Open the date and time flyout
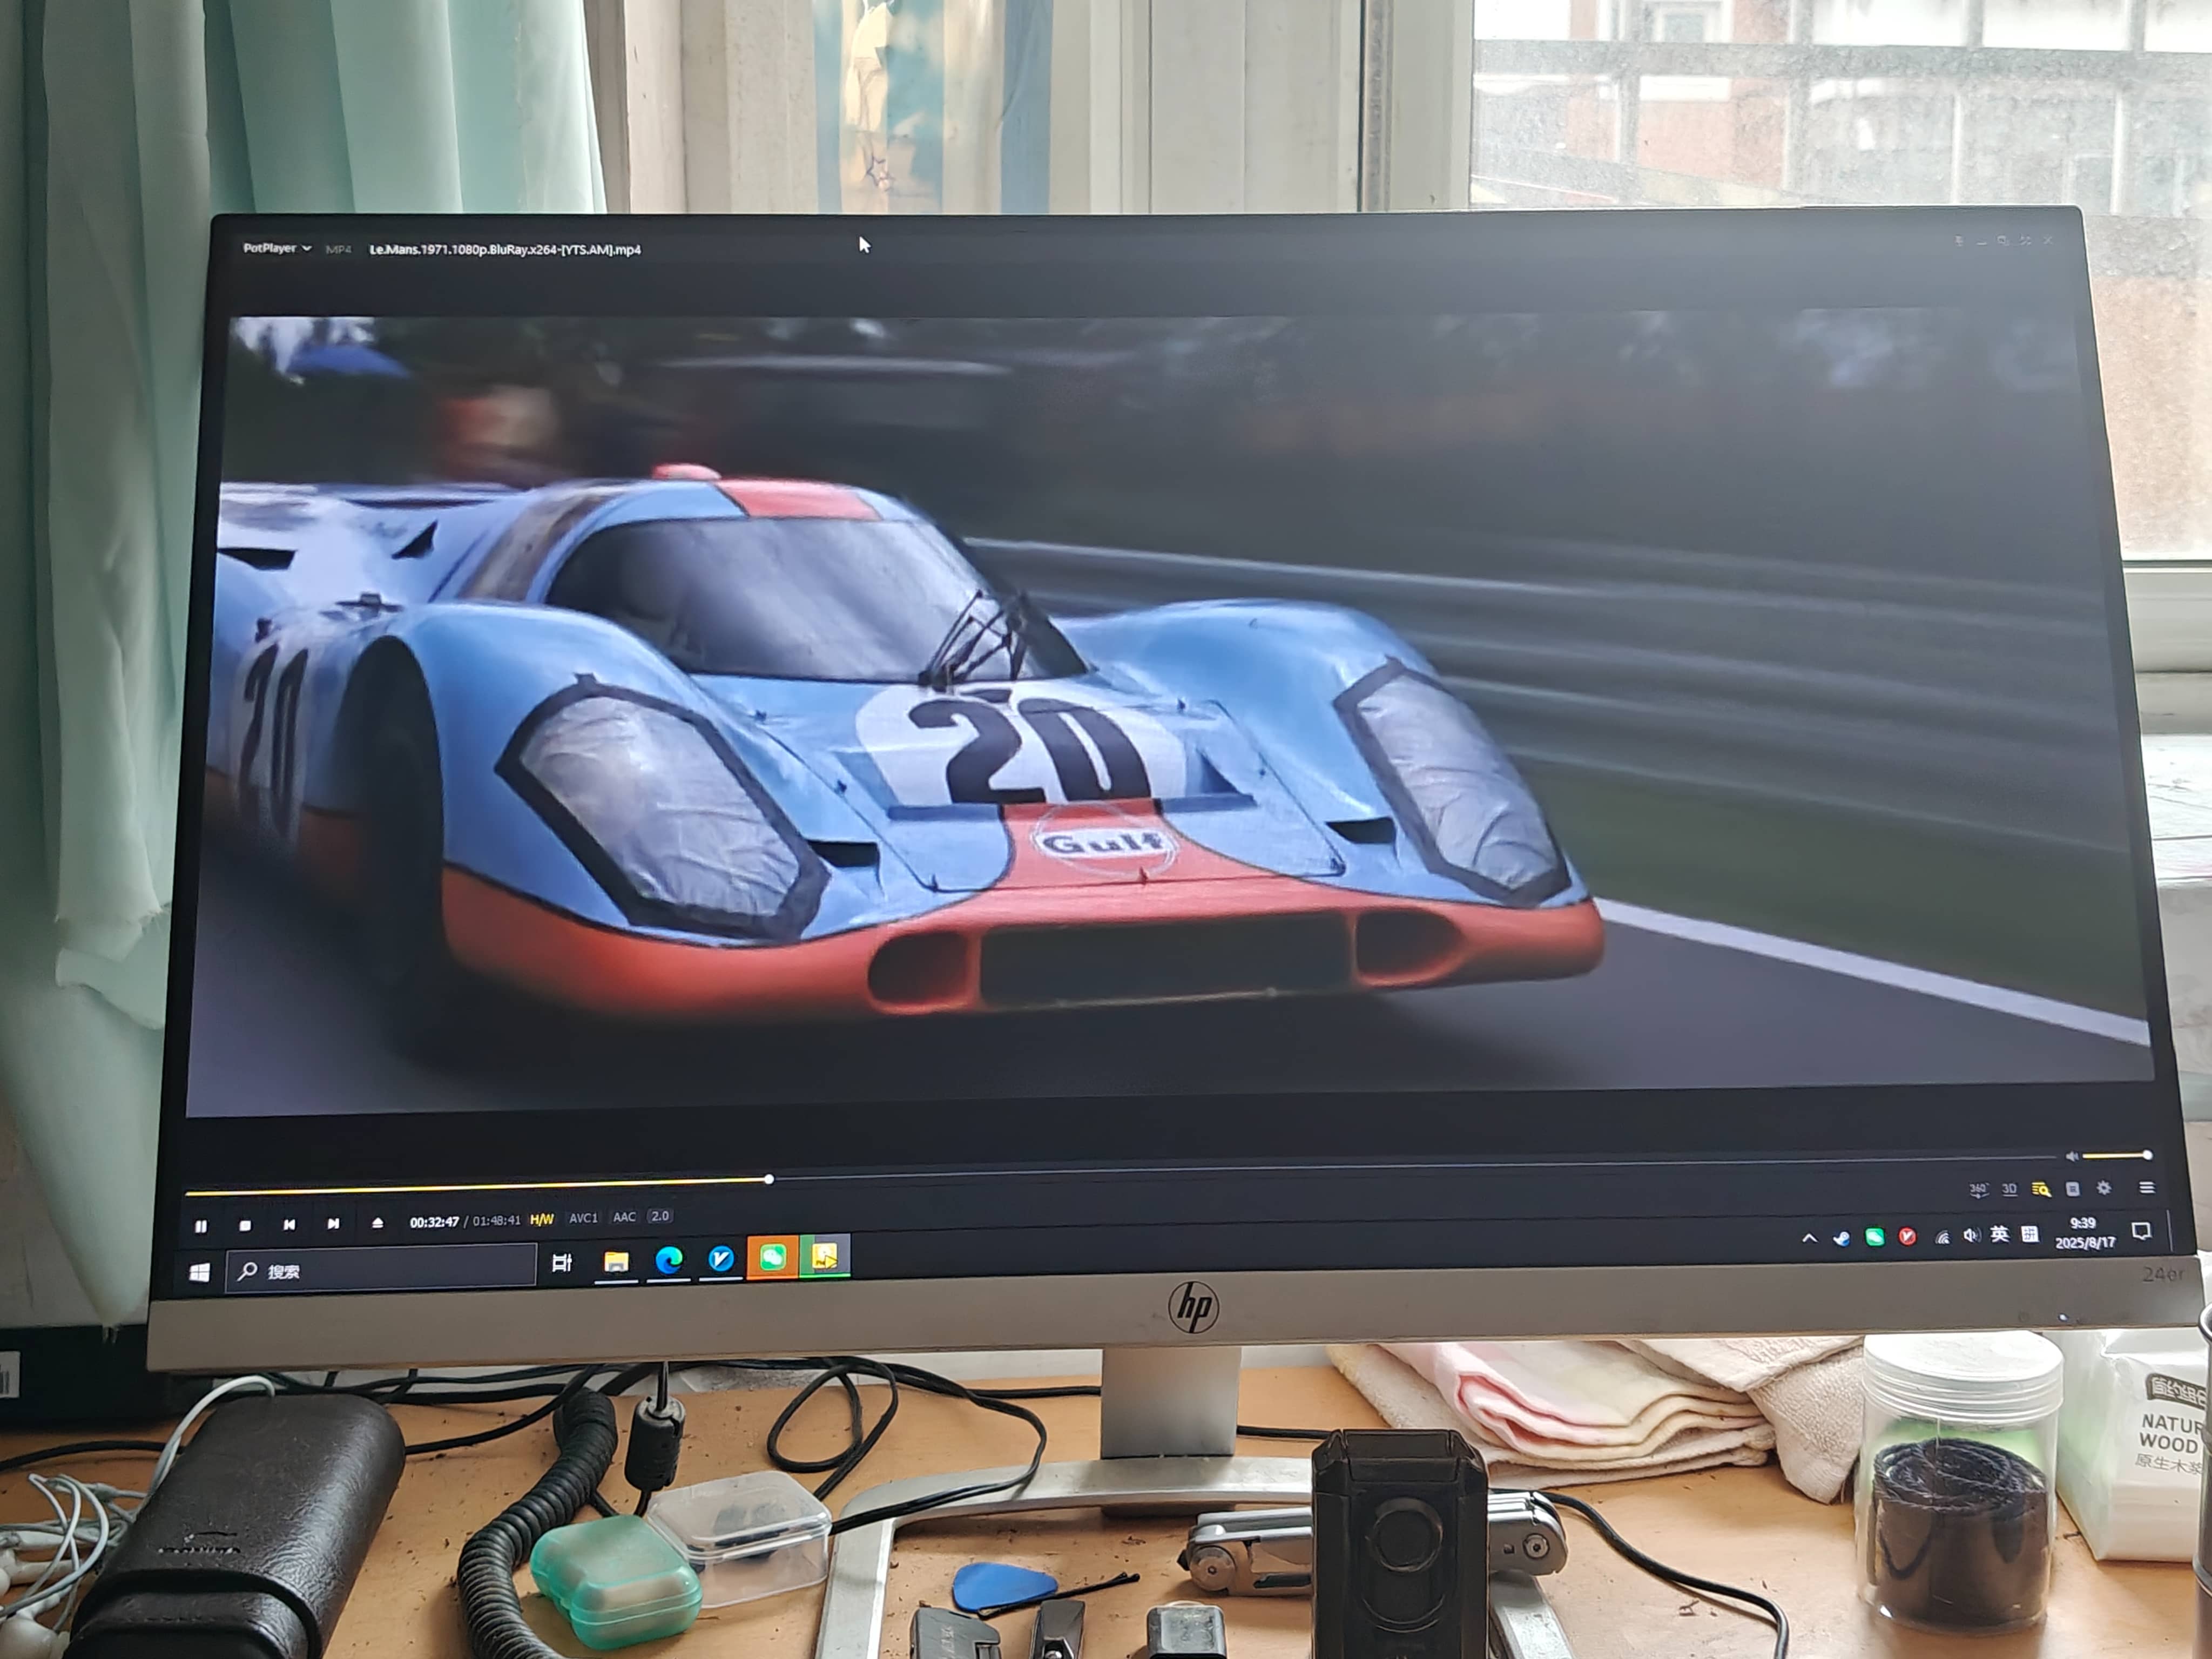The image size is (2212, 1659). coord(2084,1233)
